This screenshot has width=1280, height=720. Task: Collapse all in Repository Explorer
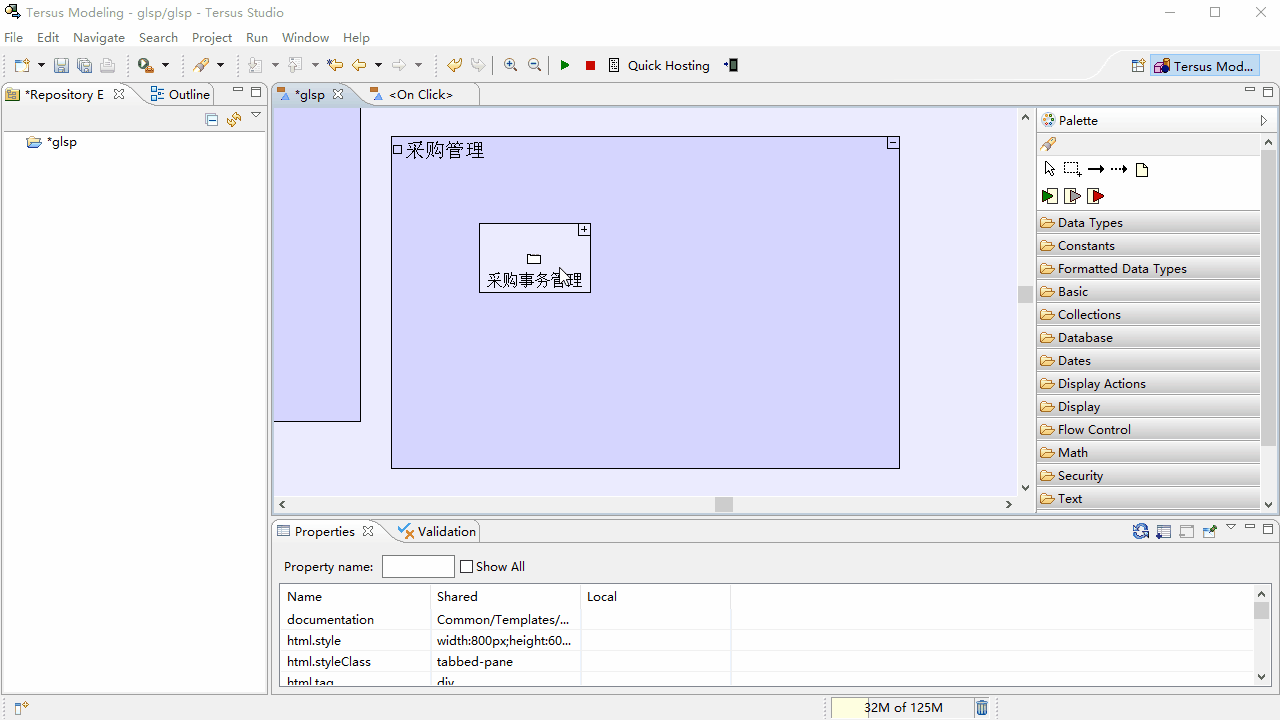tap(211, 119)
